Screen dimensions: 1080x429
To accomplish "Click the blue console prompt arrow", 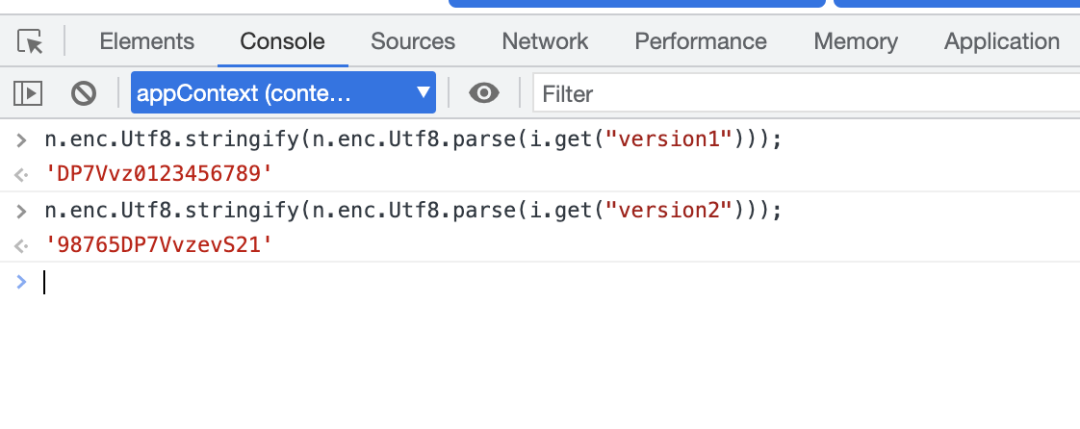I will (21, 282).
